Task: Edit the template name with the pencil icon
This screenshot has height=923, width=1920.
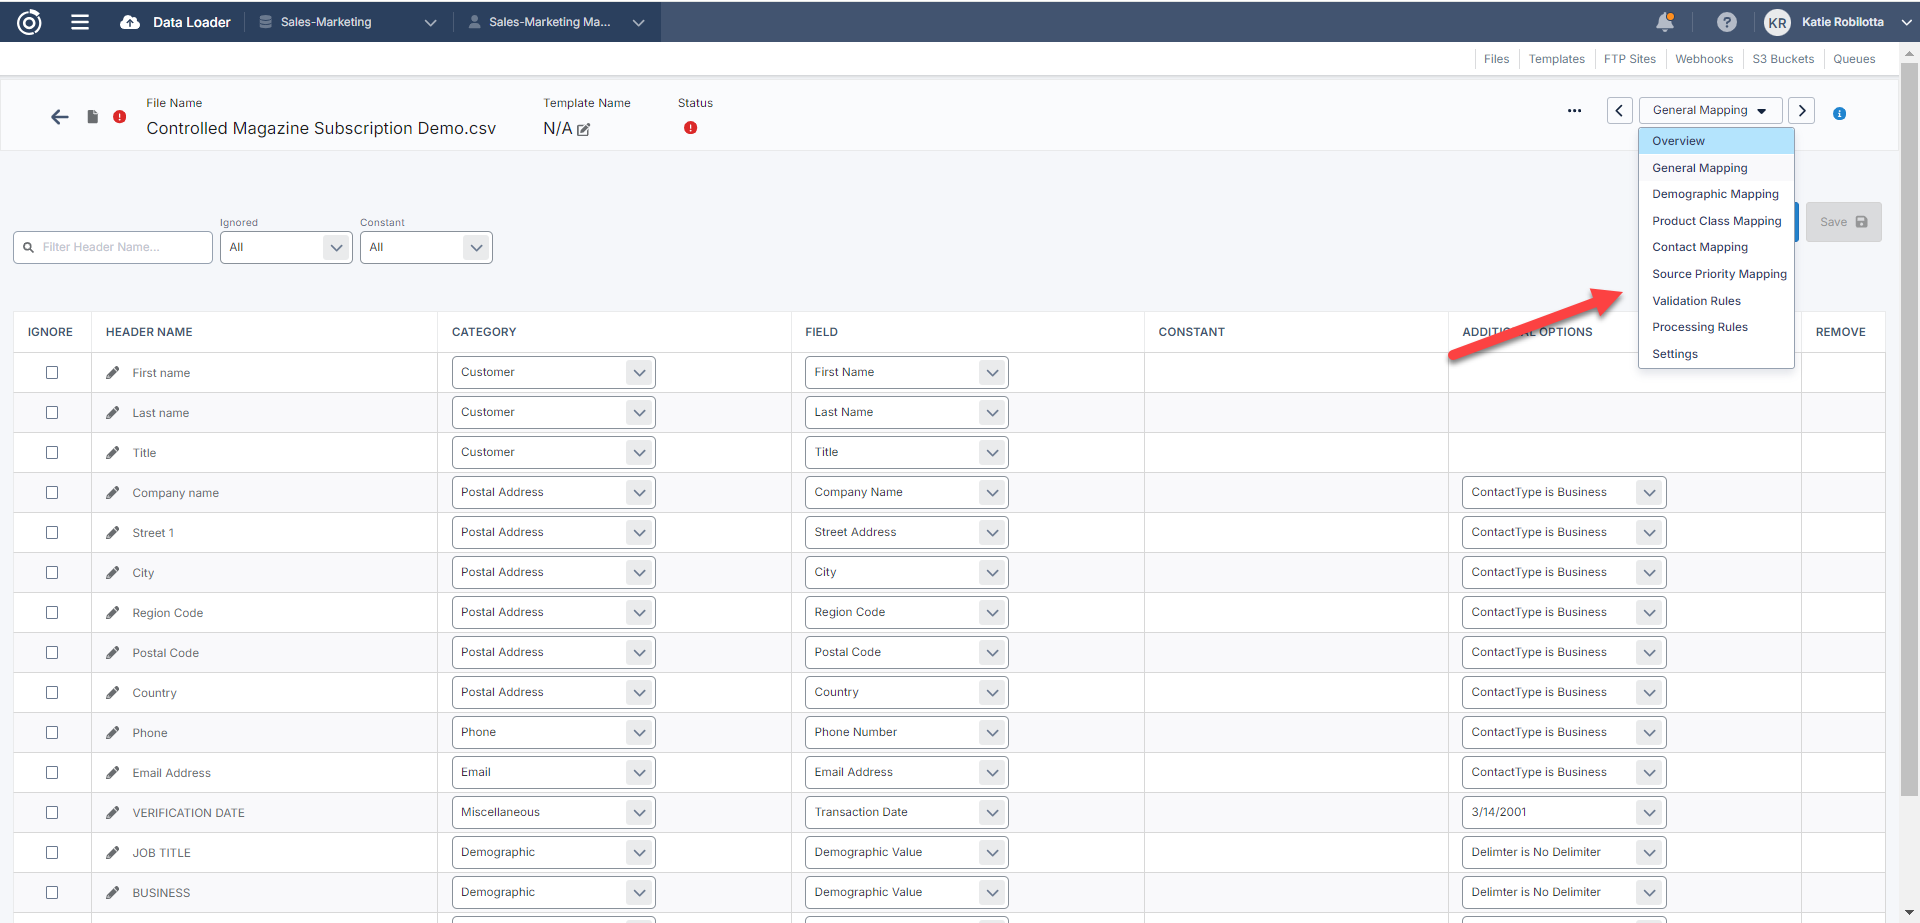Action: (x=584, y=130)
